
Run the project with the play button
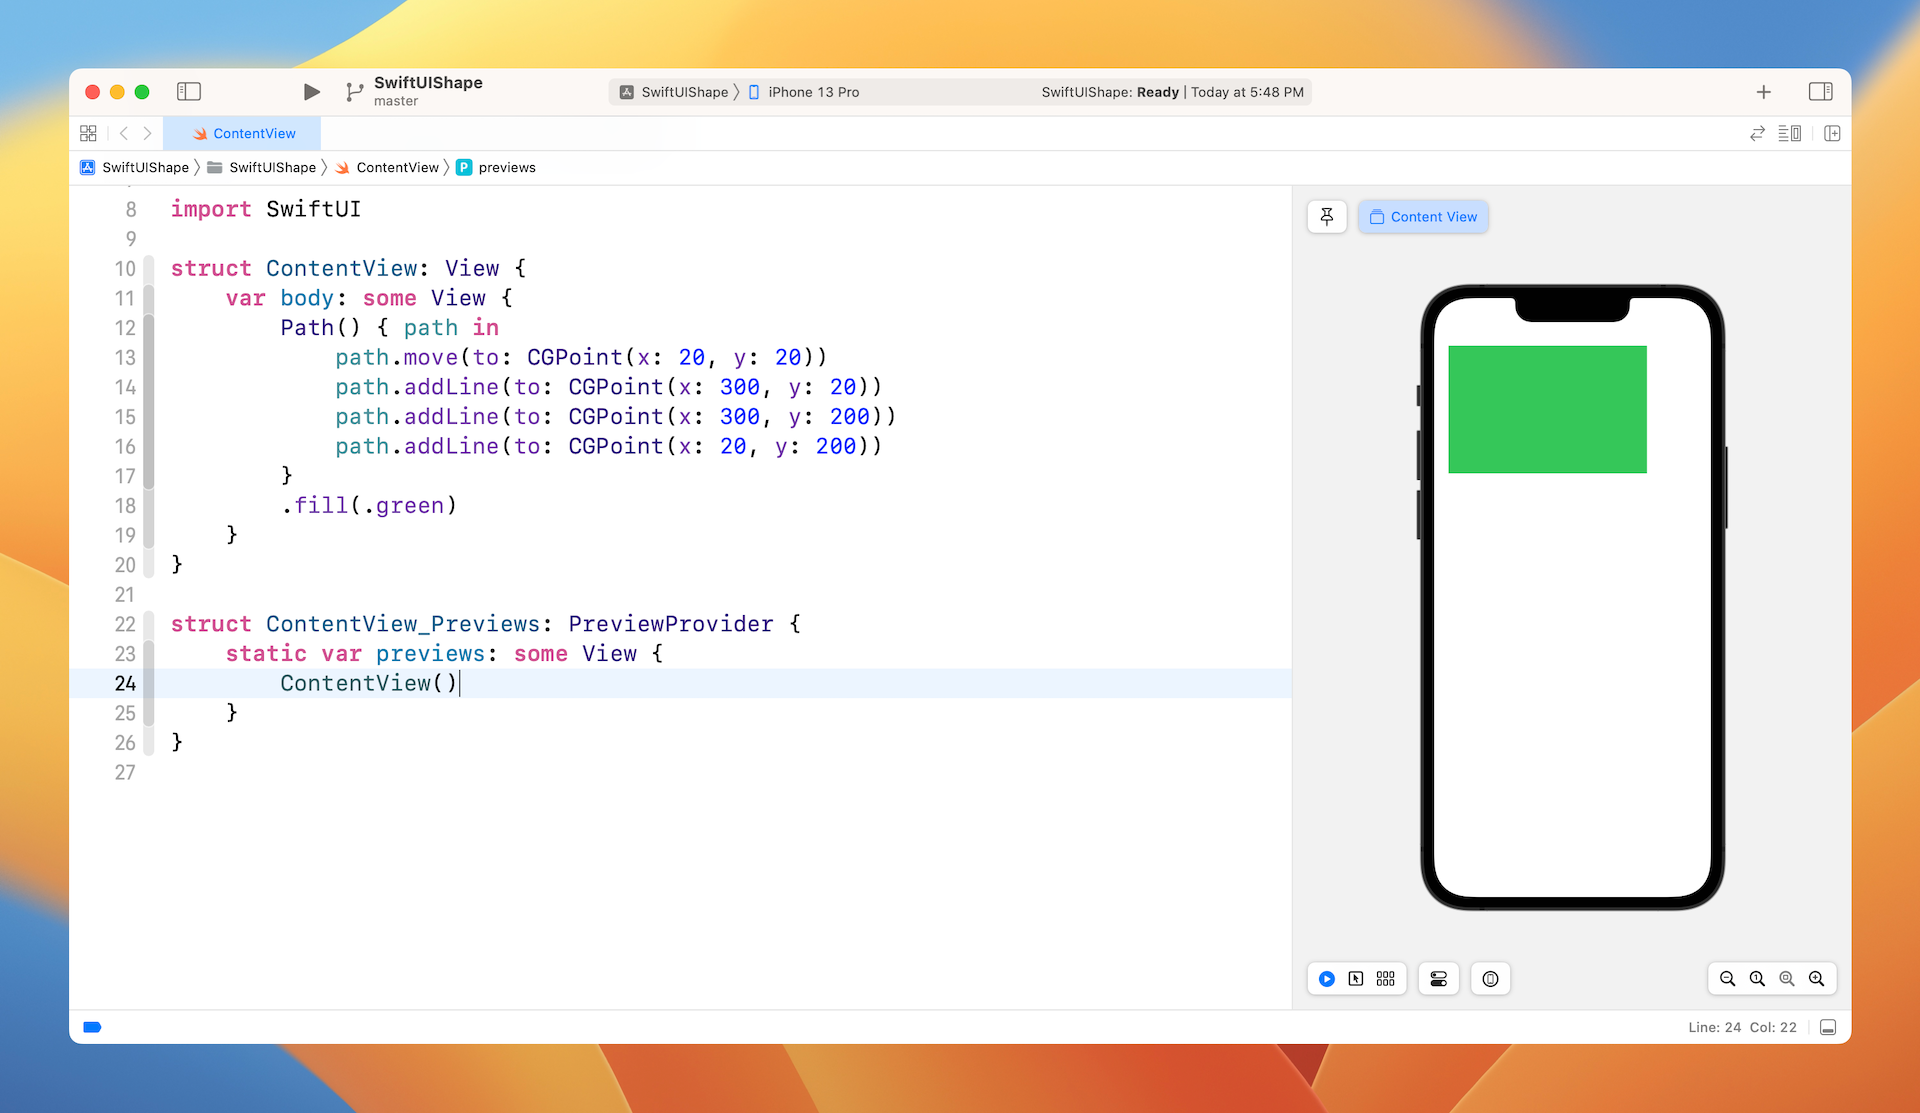pyautogui.click(x=311, y=91)
